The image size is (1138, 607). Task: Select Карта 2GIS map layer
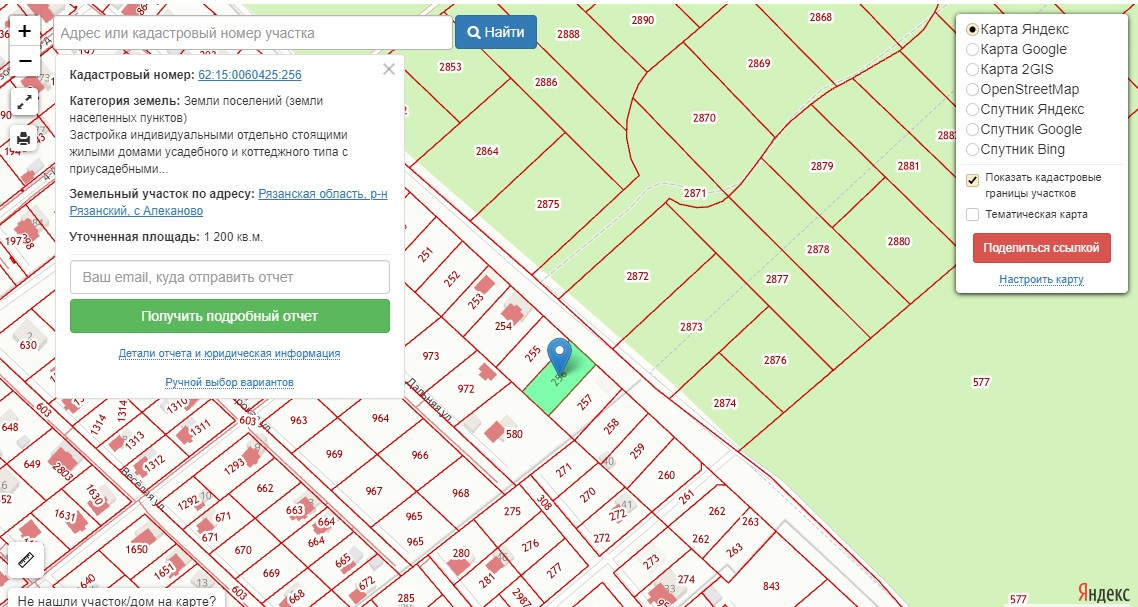[x=973, y=70]
